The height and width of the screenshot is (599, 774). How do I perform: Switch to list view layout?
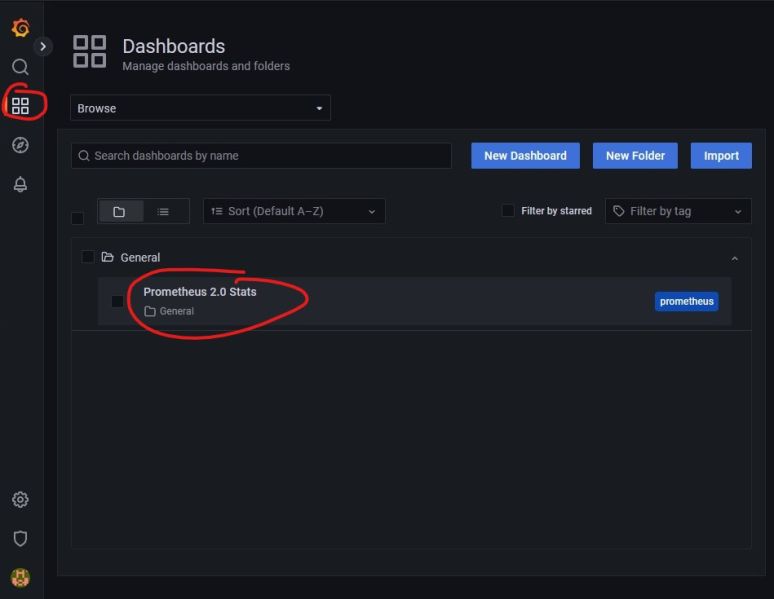point(164,211)
